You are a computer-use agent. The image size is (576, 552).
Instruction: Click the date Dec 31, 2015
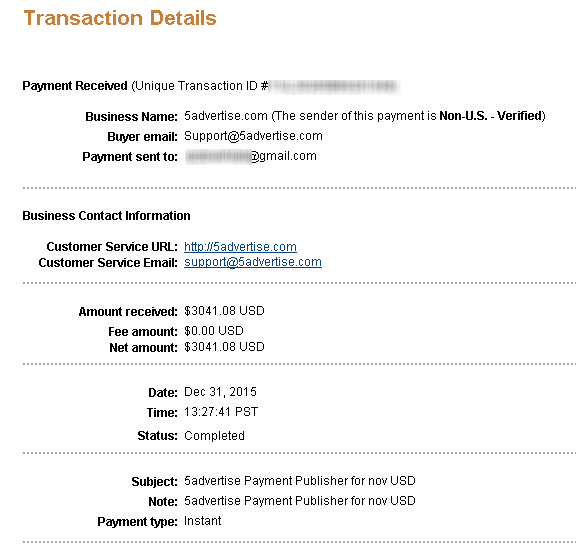pos(220,392)
